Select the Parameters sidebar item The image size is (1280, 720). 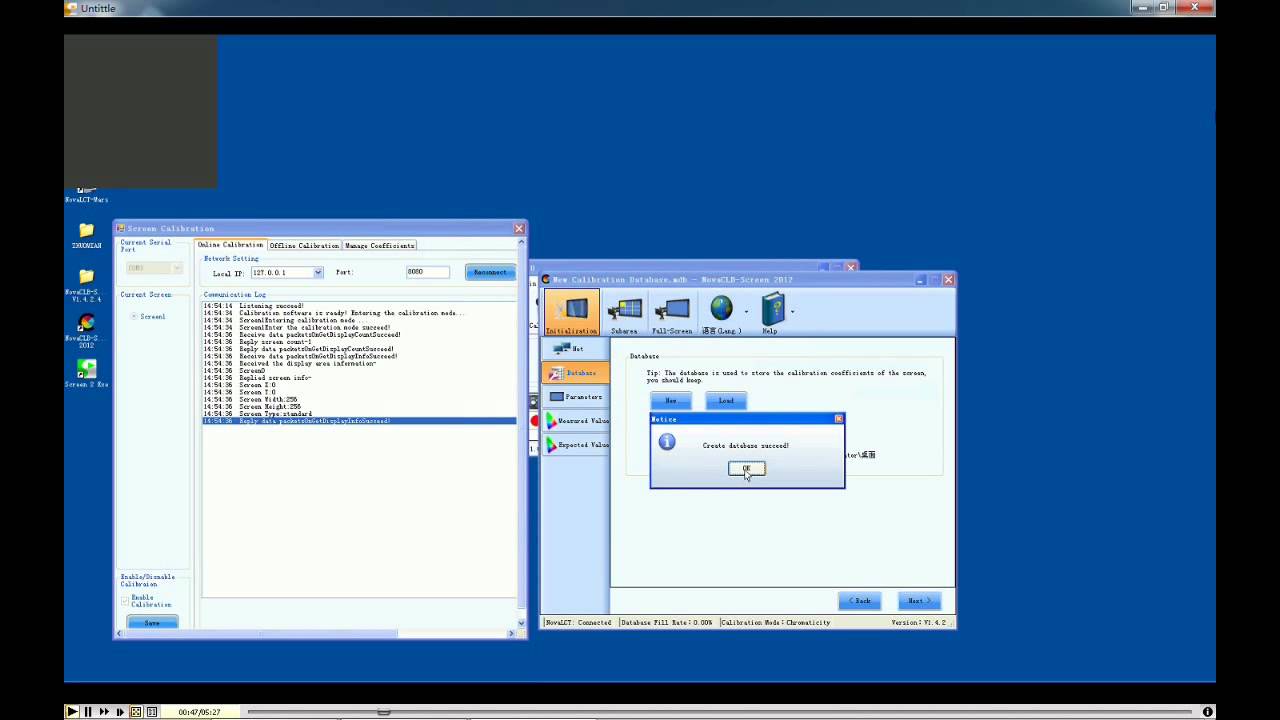[576, 397]
